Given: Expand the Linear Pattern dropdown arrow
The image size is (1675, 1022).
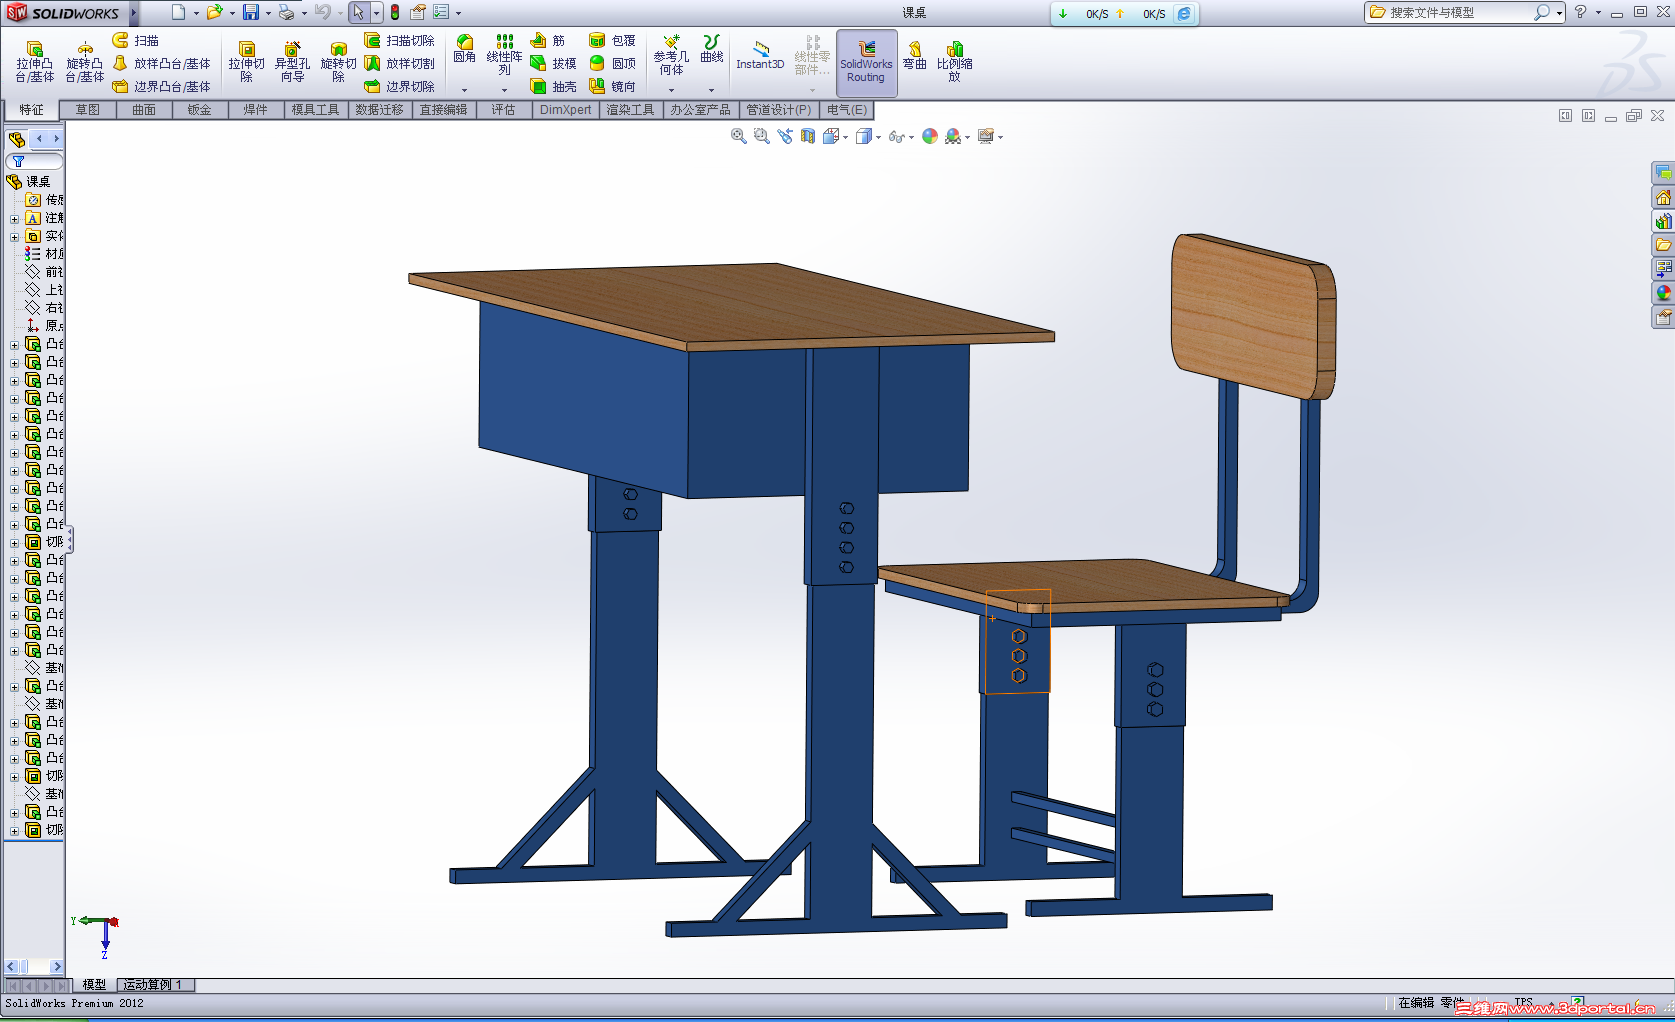Looking at the screenshot, I should 504,91.
